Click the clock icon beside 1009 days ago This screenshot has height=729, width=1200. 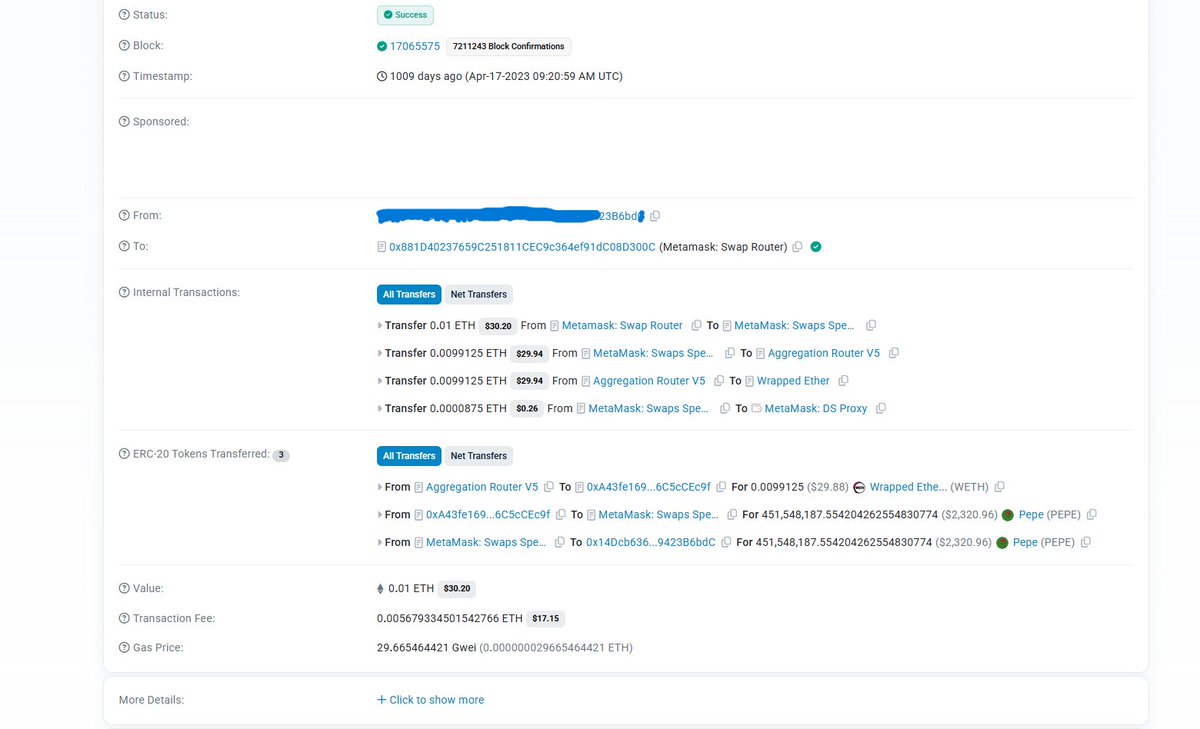(x=381, y=76)
